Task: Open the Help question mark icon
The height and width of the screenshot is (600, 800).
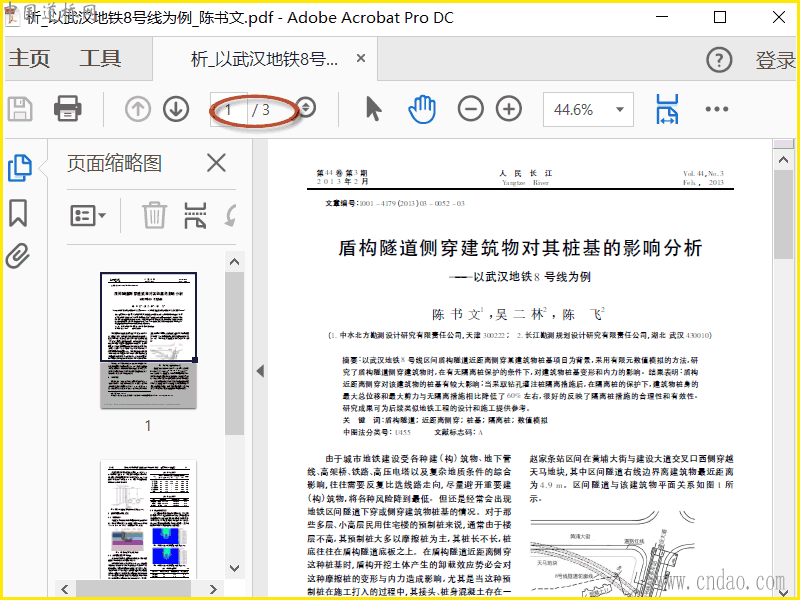Action: pos(719,60)
